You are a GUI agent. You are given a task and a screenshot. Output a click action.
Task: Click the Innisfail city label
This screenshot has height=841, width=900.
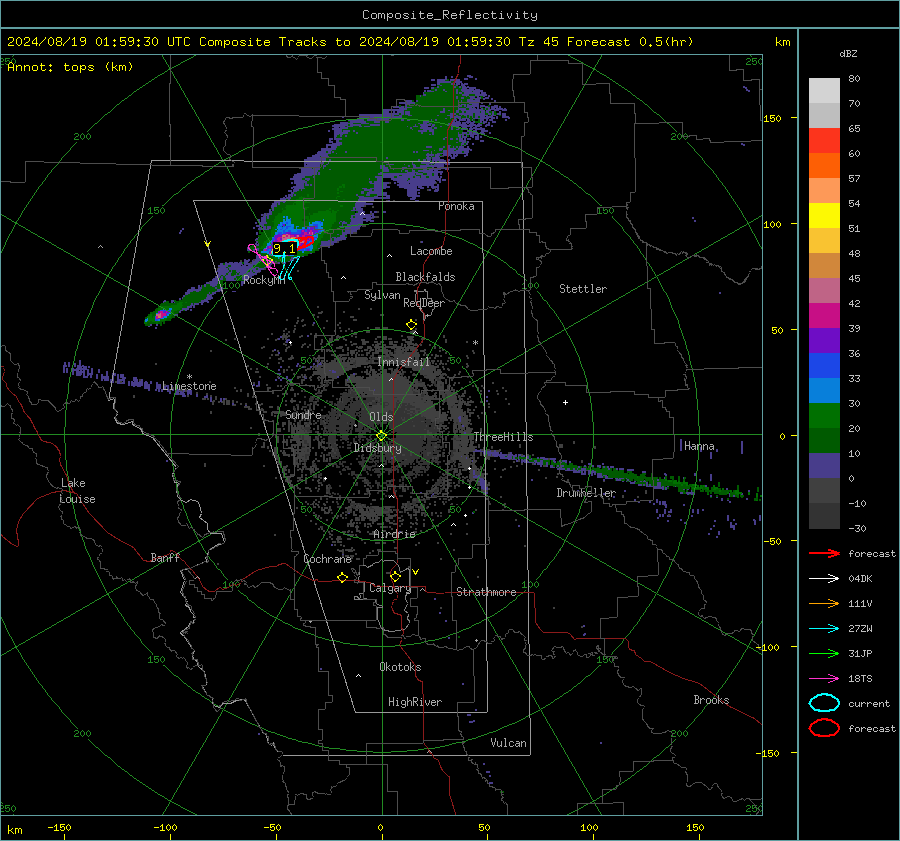(404, 362)
